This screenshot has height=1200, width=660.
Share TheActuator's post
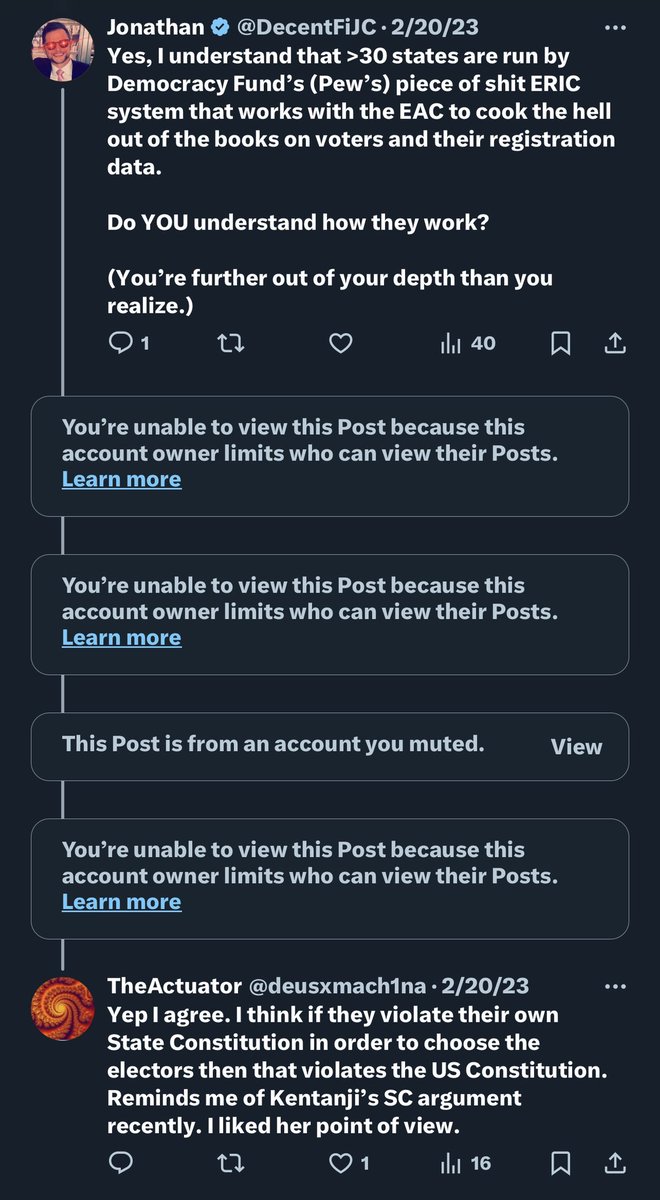616,1163
